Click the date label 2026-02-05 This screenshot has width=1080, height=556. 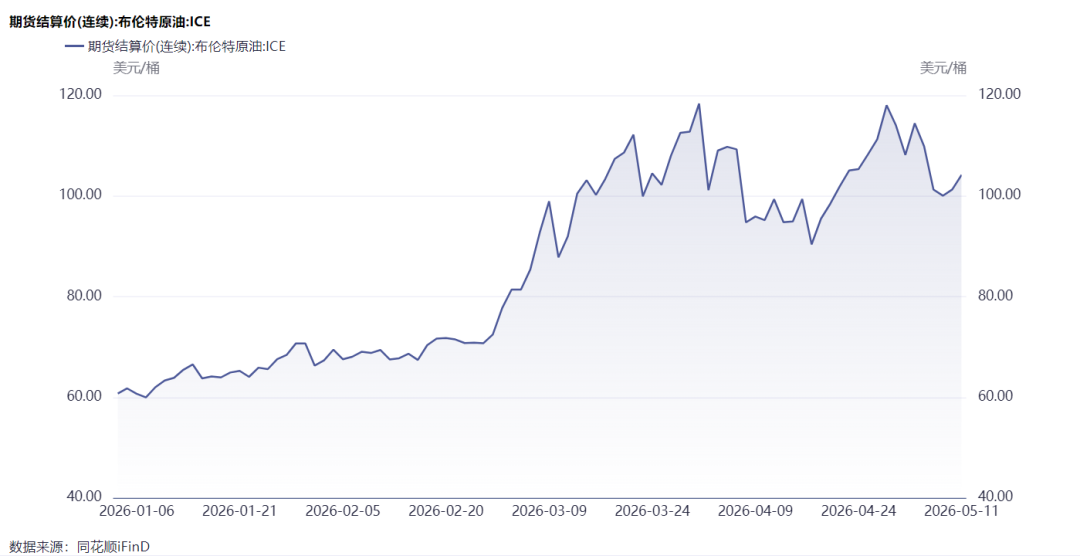tap(342, 511)
